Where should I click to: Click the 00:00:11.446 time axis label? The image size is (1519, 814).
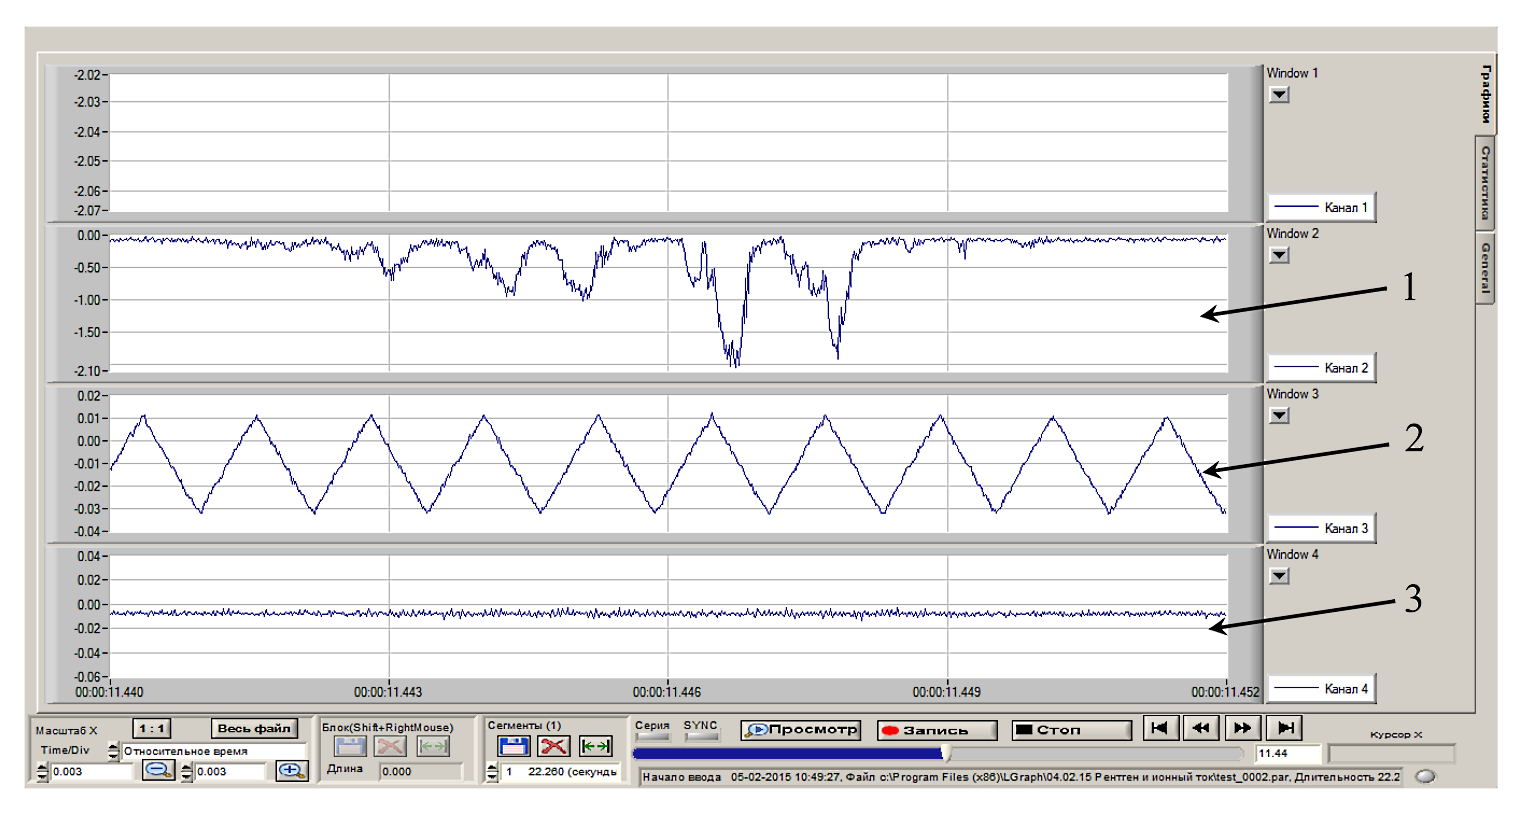[x=667, y=692]
